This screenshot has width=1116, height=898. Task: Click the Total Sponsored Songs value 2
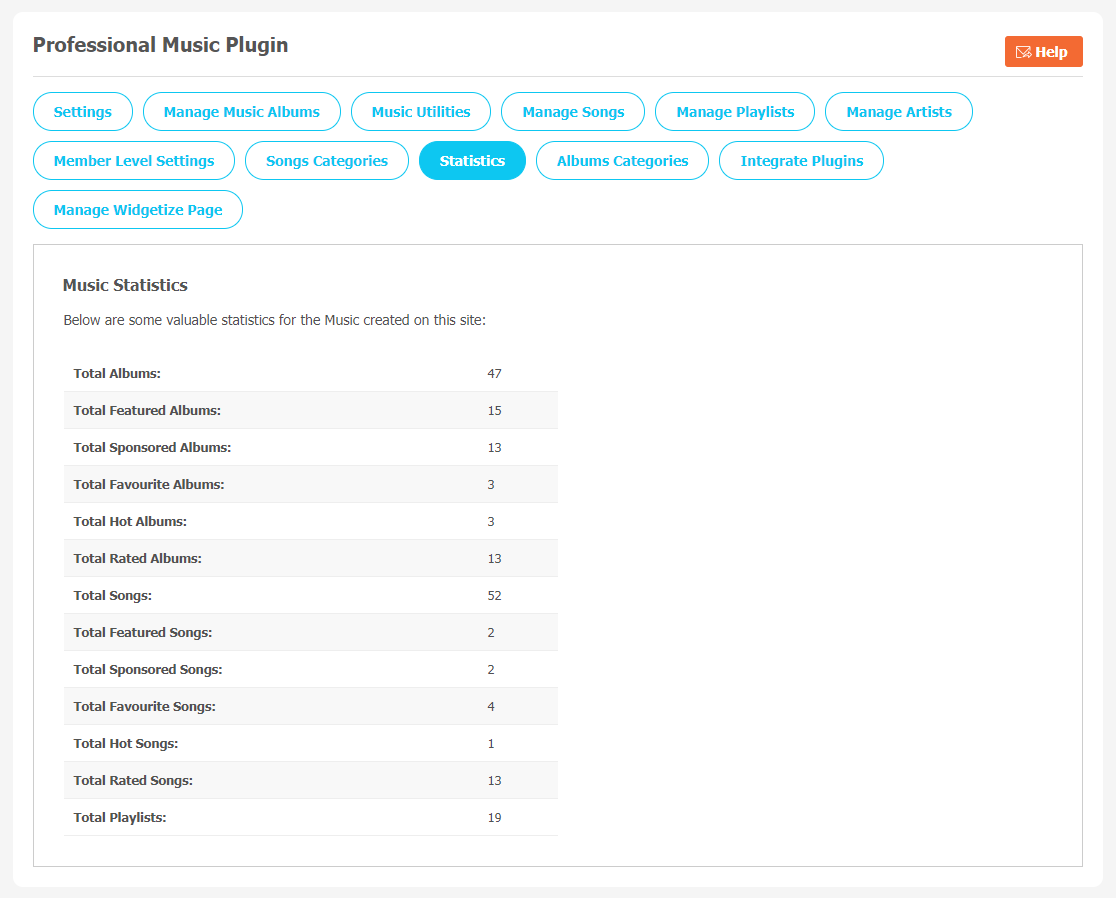click(x=491, y=670)
